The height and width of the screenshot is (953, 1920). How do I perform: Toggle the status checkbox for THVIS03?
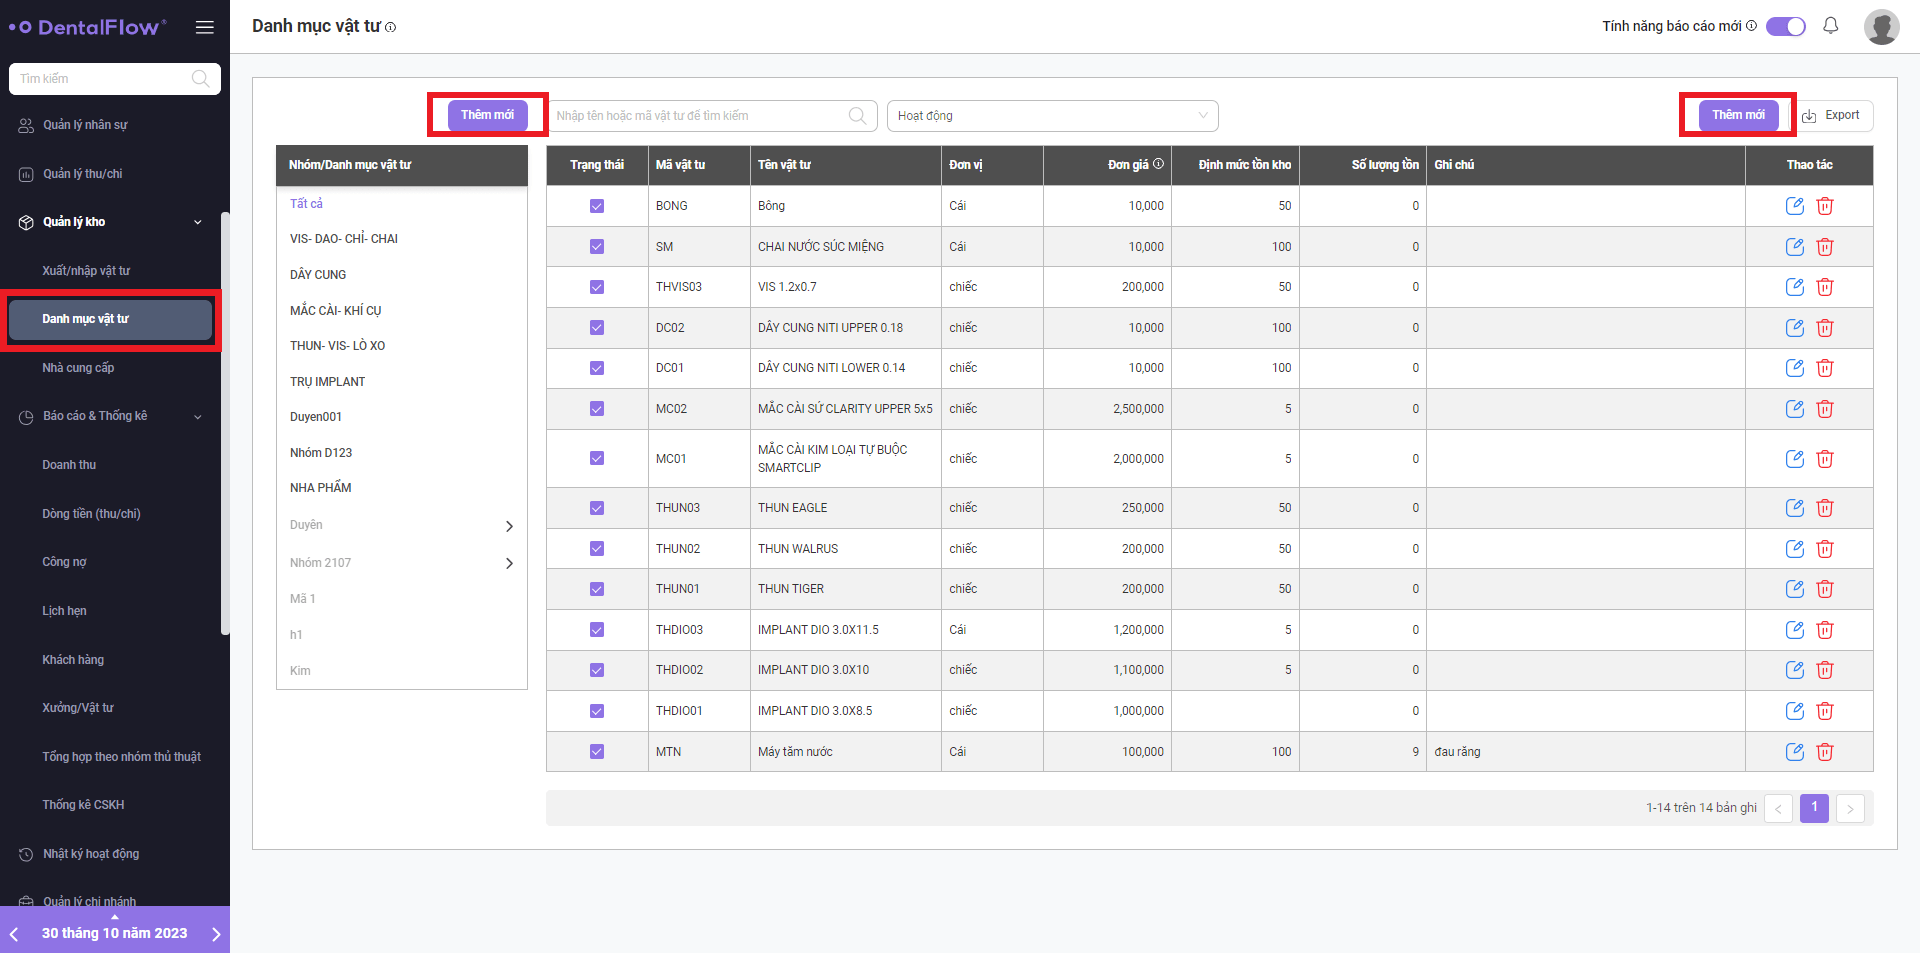point(597,287)
